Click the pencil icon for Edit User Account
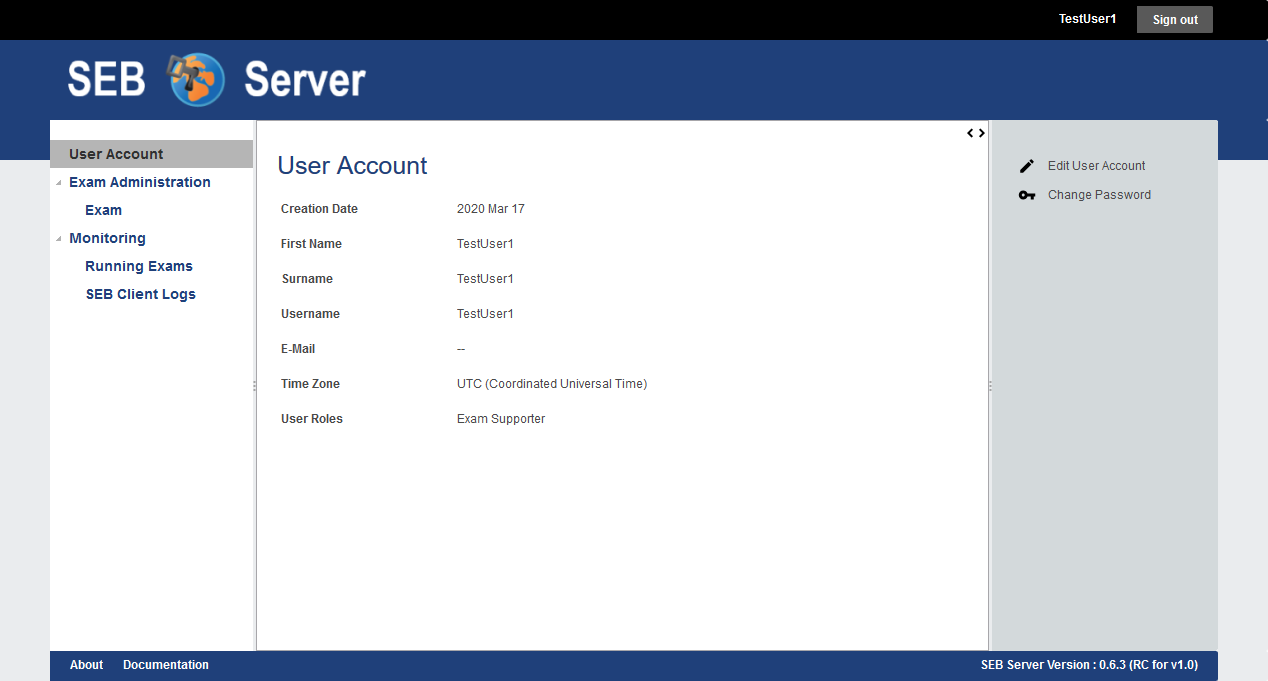 pos(1026,166)
